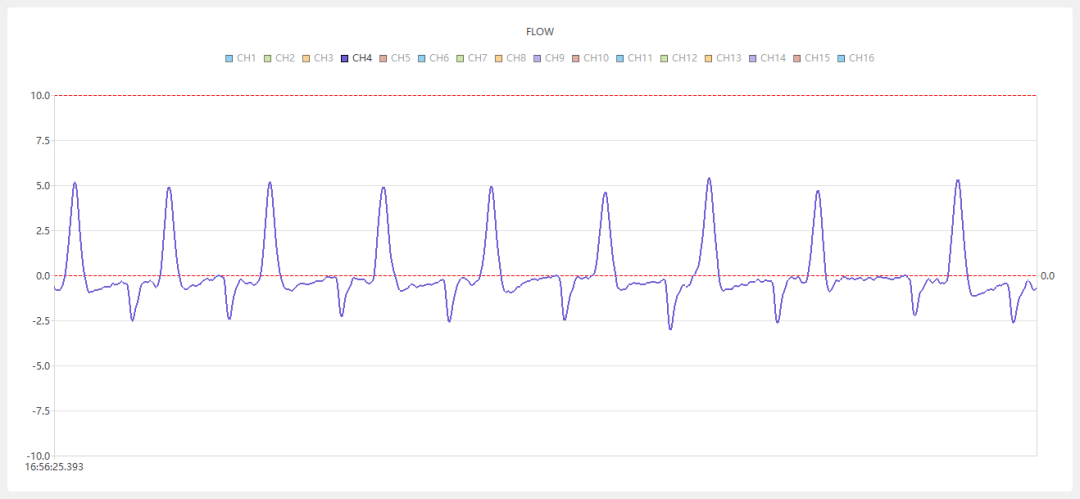Show the CH10 series via legend
The width and height of the screenshot is (1080, 499).
click(x=596, y=59)
